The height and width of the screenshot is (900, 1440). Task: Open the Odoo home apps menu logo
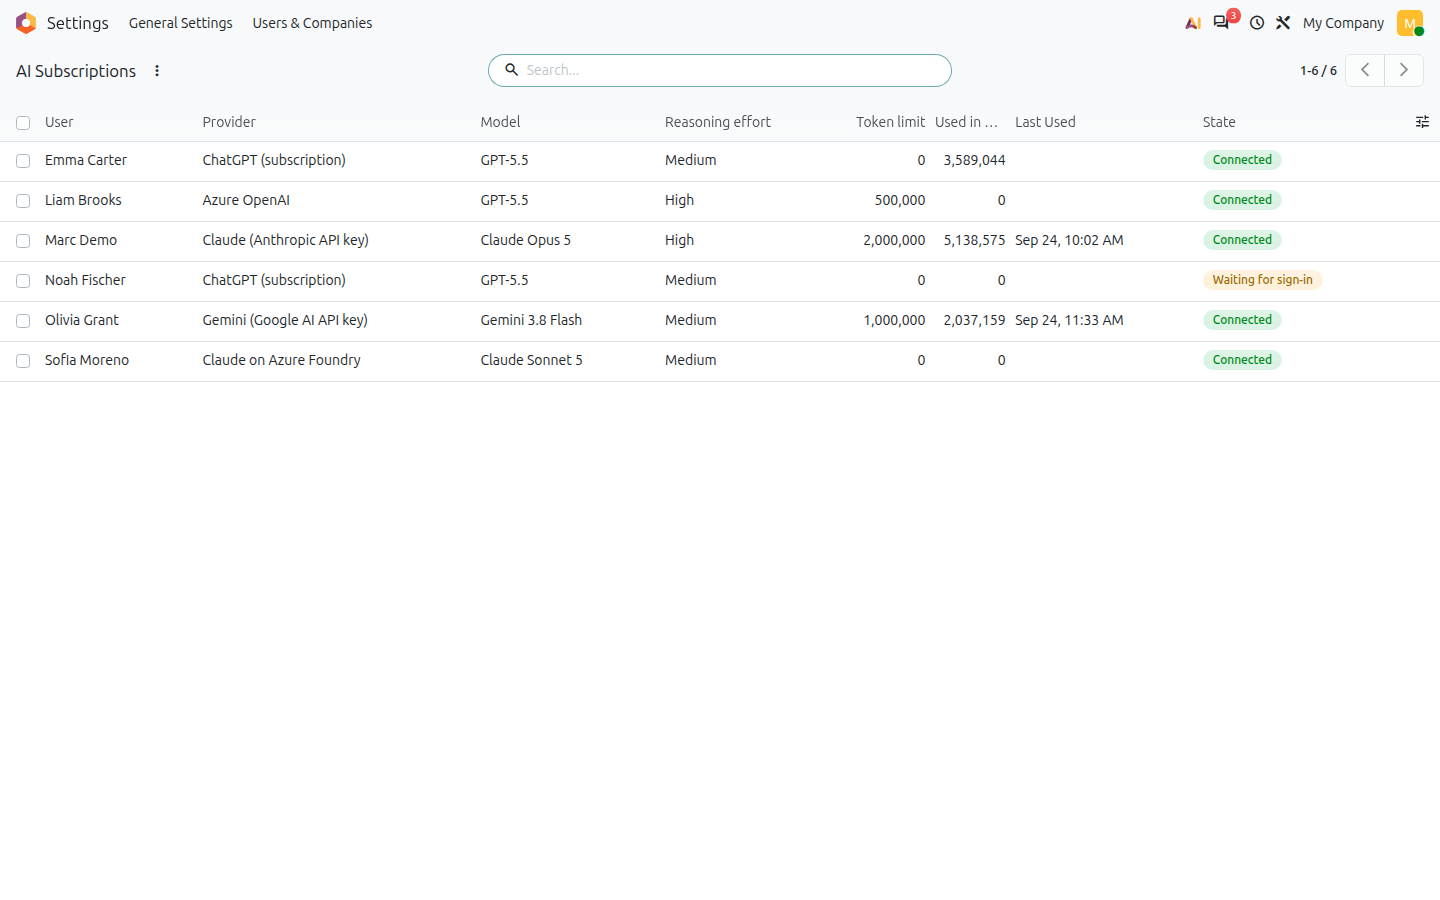coord(26,23)
